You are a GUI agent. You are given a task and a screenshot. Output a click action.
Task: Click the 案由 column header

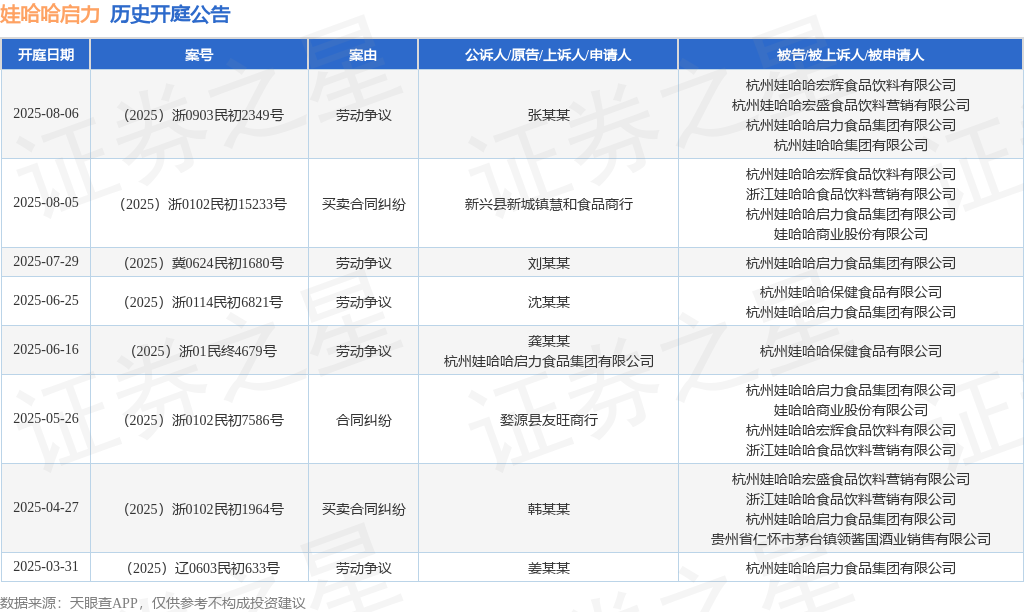(363, 55)
